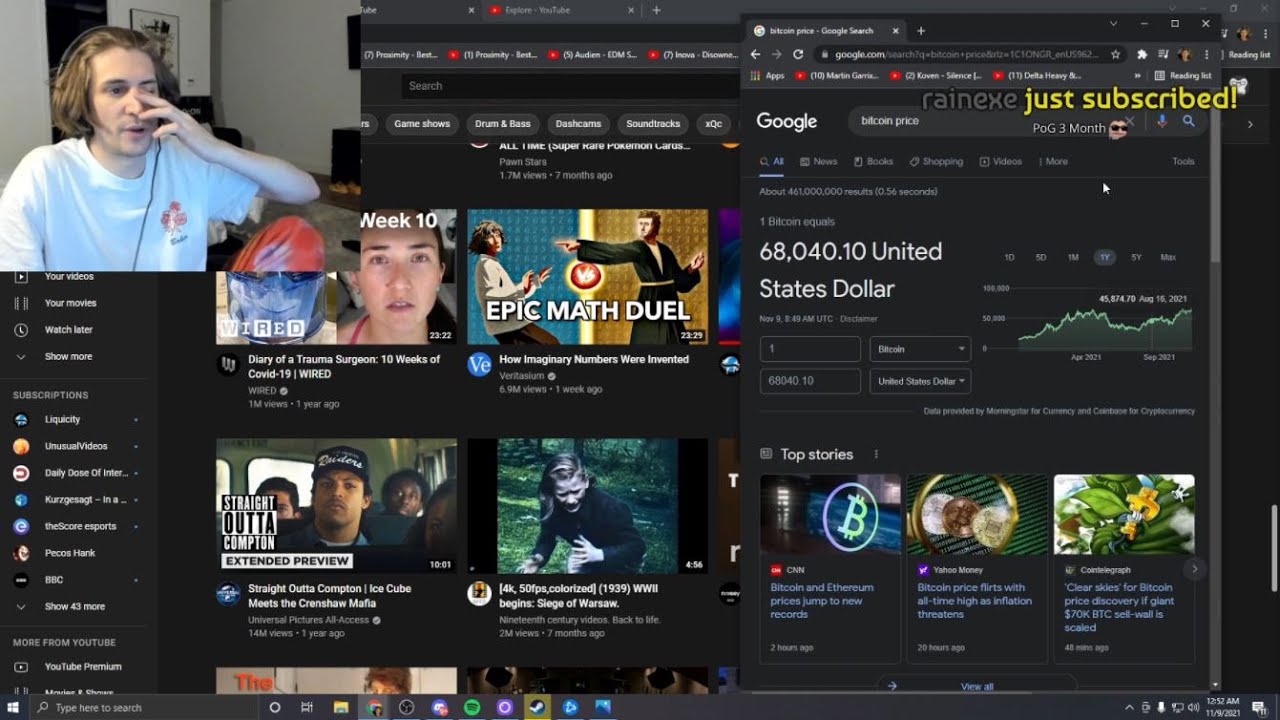Open the Chrome Extensions puzzle icon
This screenshot has width=1280, height=720.
tap(1142, 54)
